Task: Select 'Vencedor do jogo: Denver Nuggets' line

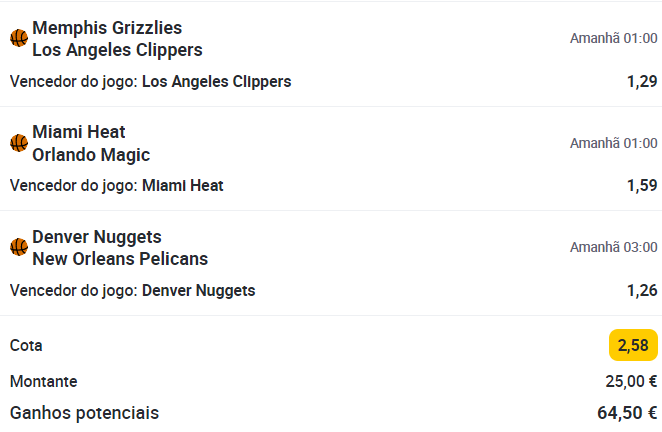Action: pyautogui.click(x=132, y=291)
